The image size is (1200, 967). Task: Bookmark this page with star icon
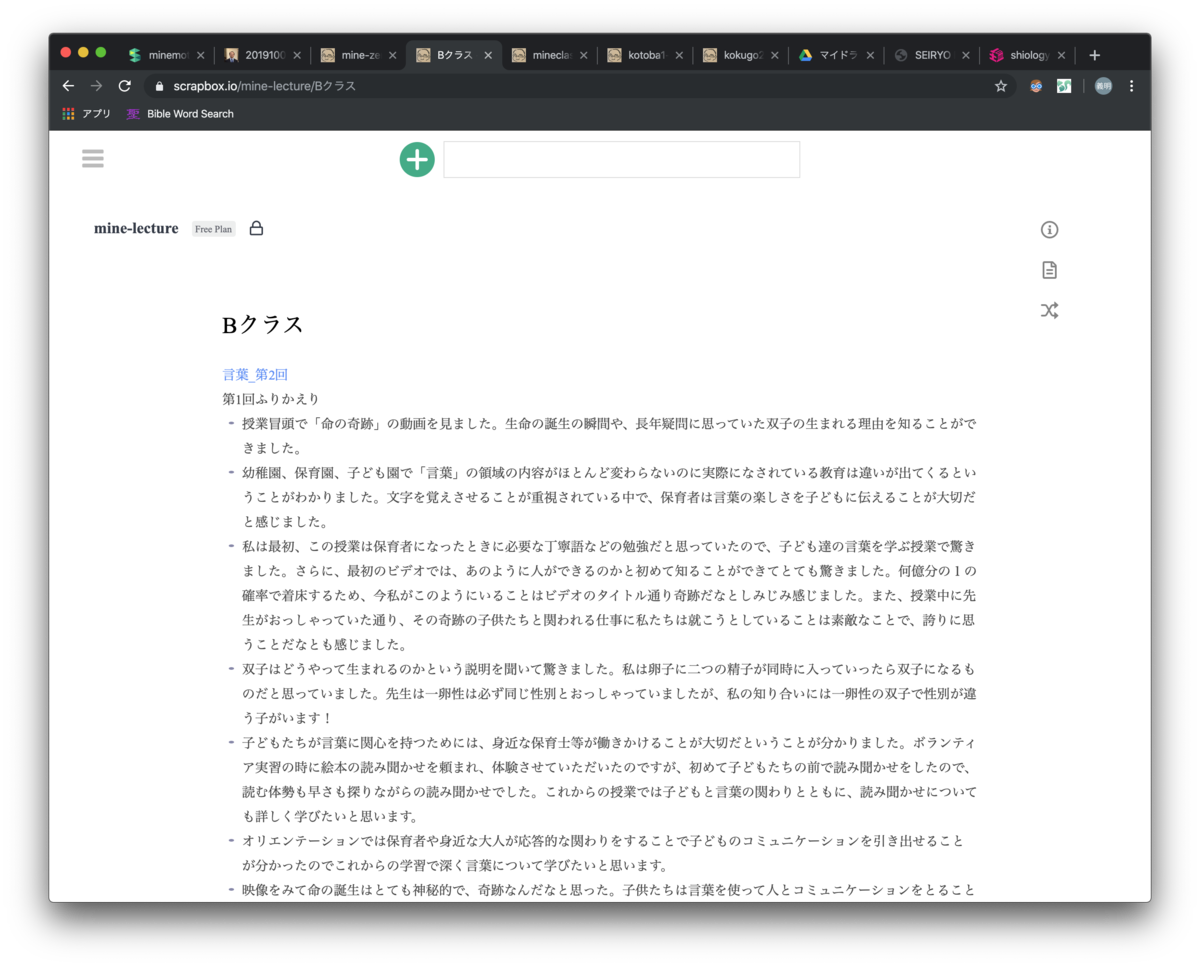click(1000, 86)
